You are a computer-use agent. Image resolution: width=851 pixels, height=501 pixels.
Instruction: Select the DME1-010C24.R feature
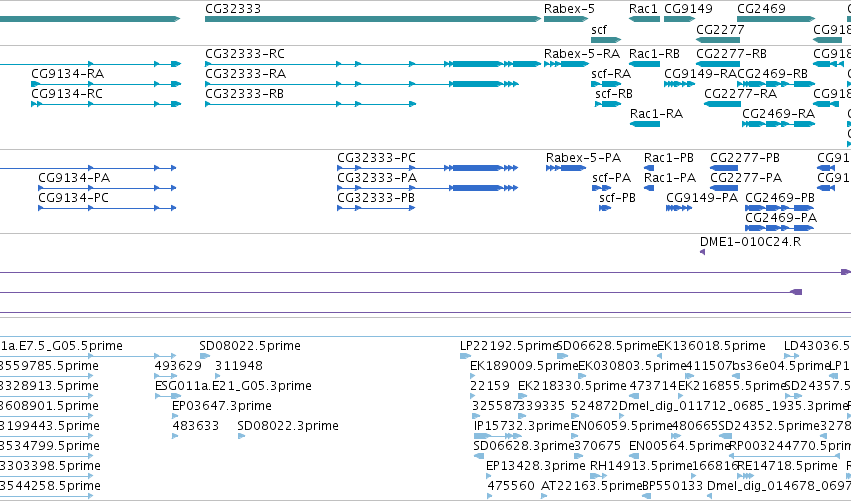(x=703, y=252)
